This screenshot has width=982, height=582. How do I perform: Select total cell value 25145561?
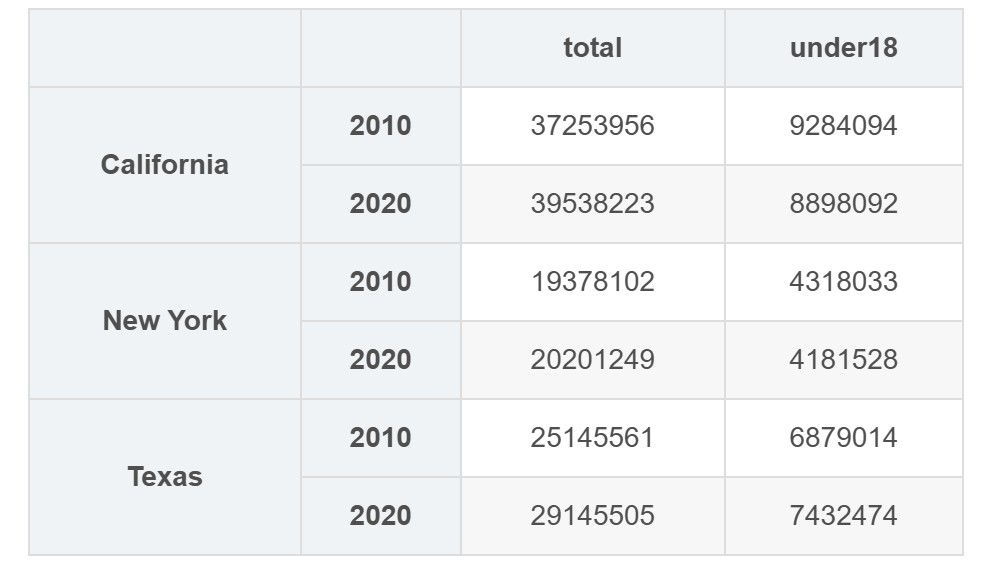(x=593, y=438)
